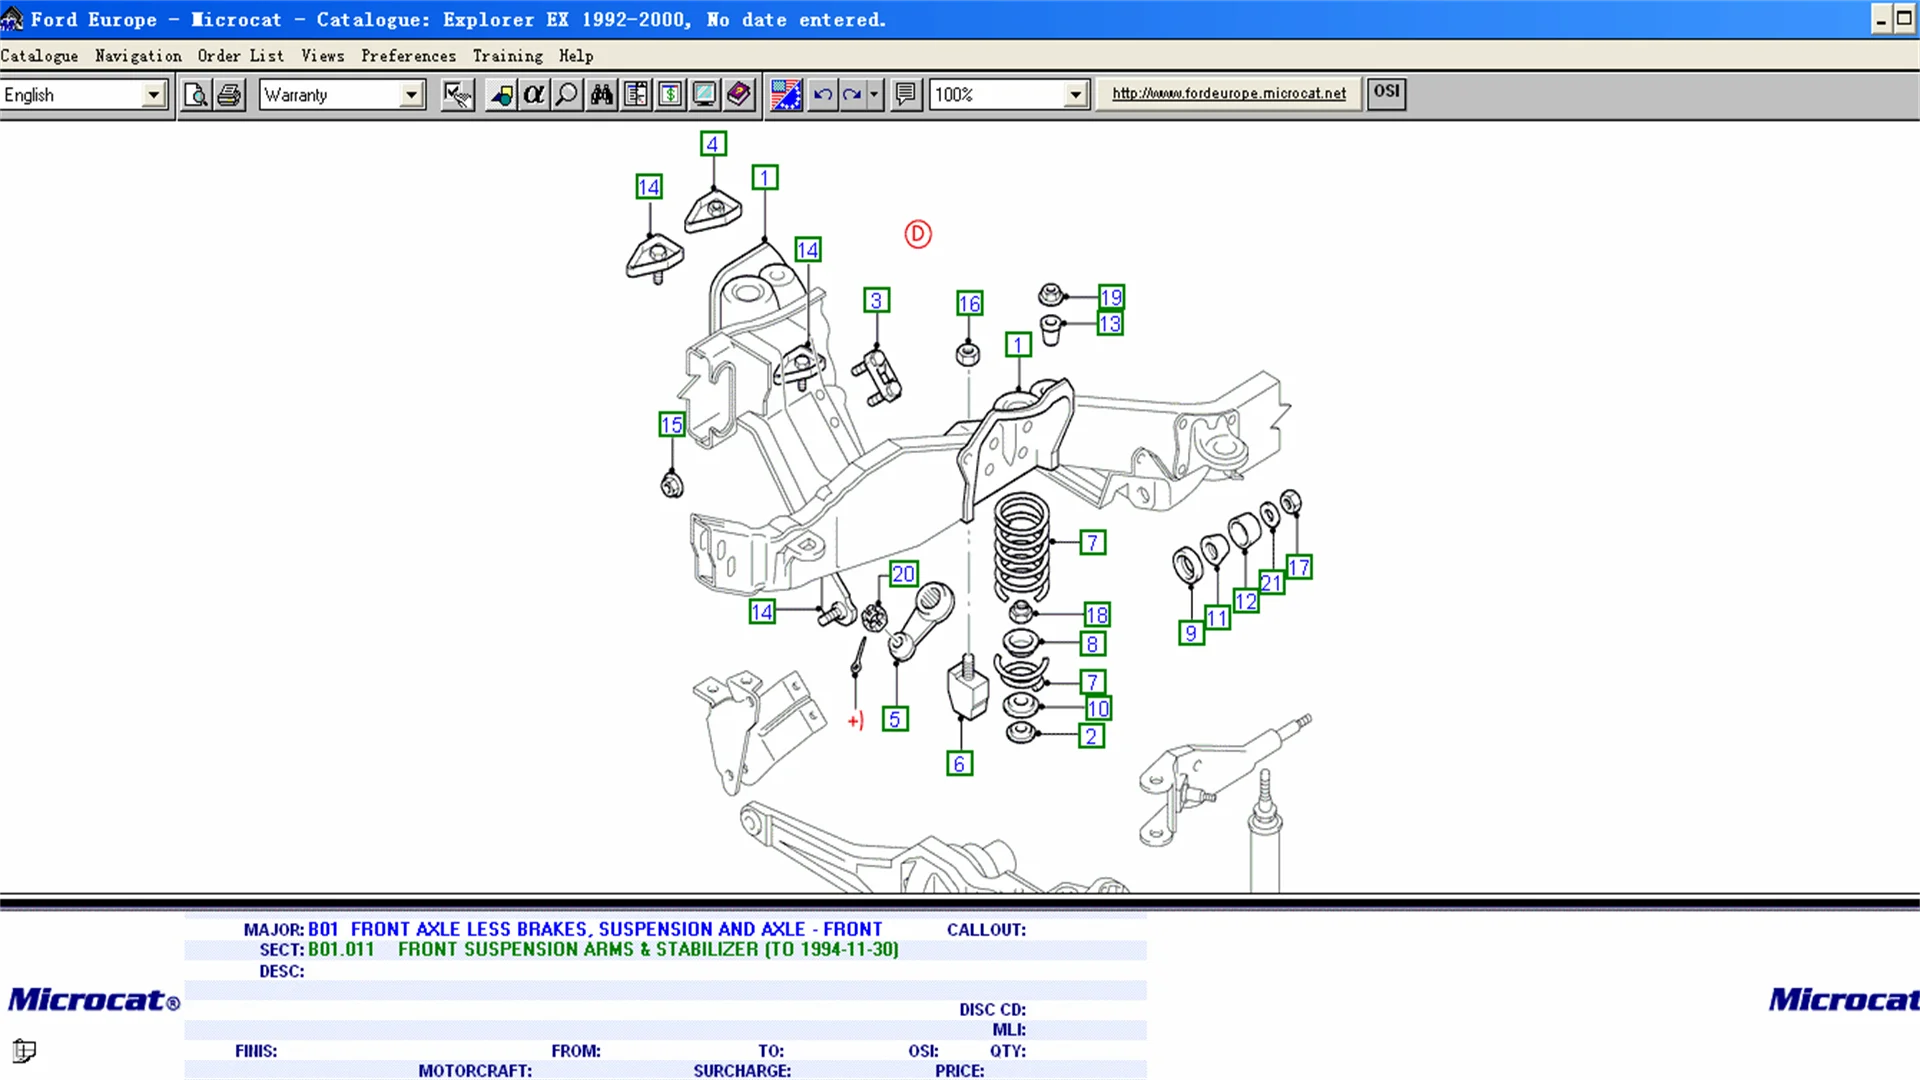
Task: Select callout 5 in the diagram
Action: pos(896,719)
